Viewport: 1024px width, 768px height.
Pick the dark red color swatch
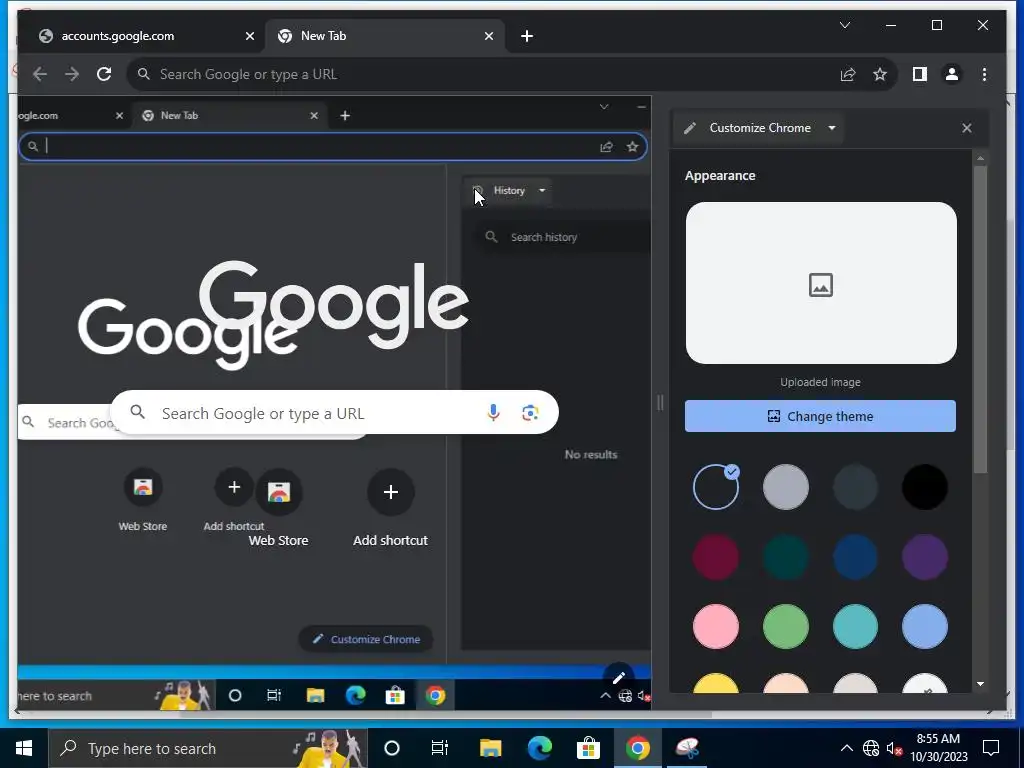(x=716, y=557)
